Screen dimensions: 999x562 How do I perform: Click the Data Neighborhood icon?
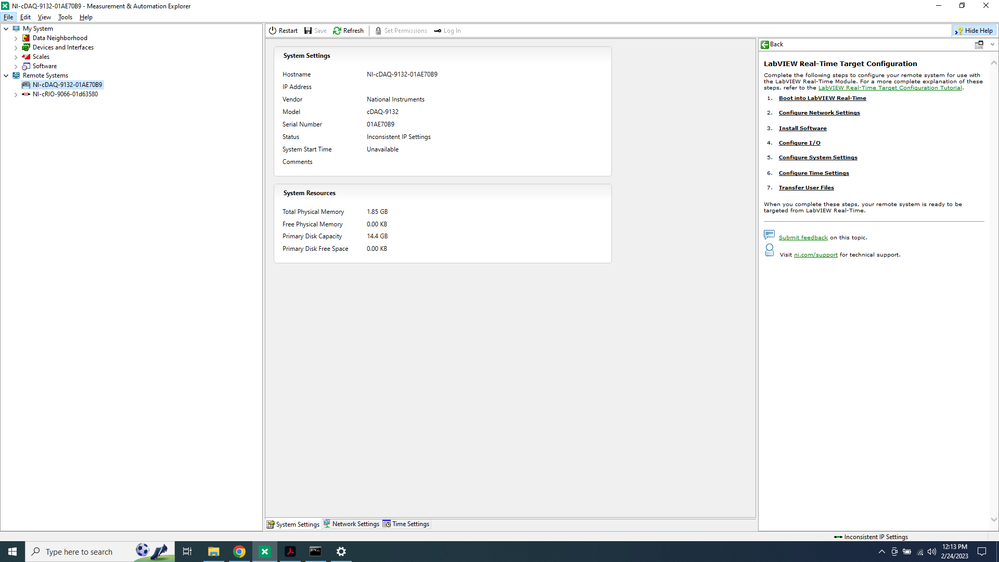click(26, 38)
